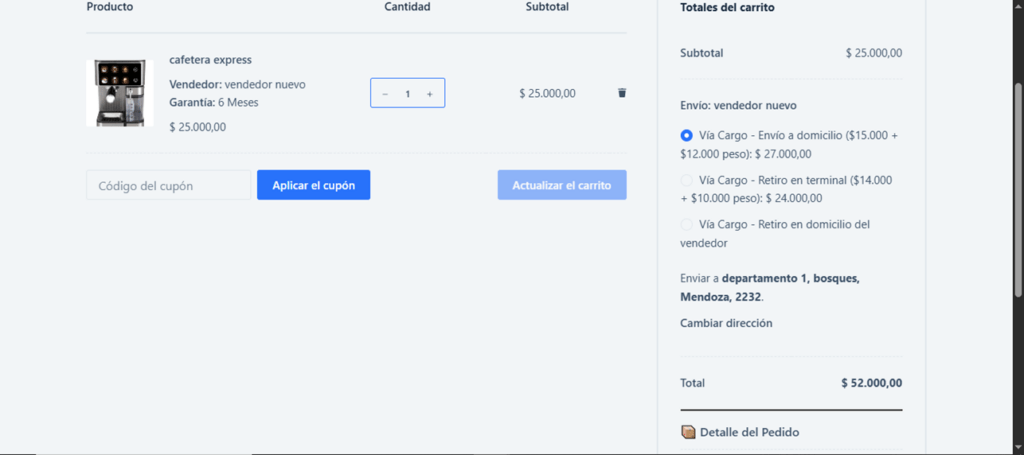This screenshot has height=455, width=1024.
Task: Select Vía Cargo Retiro en terminal option
Action: point(686,180)
